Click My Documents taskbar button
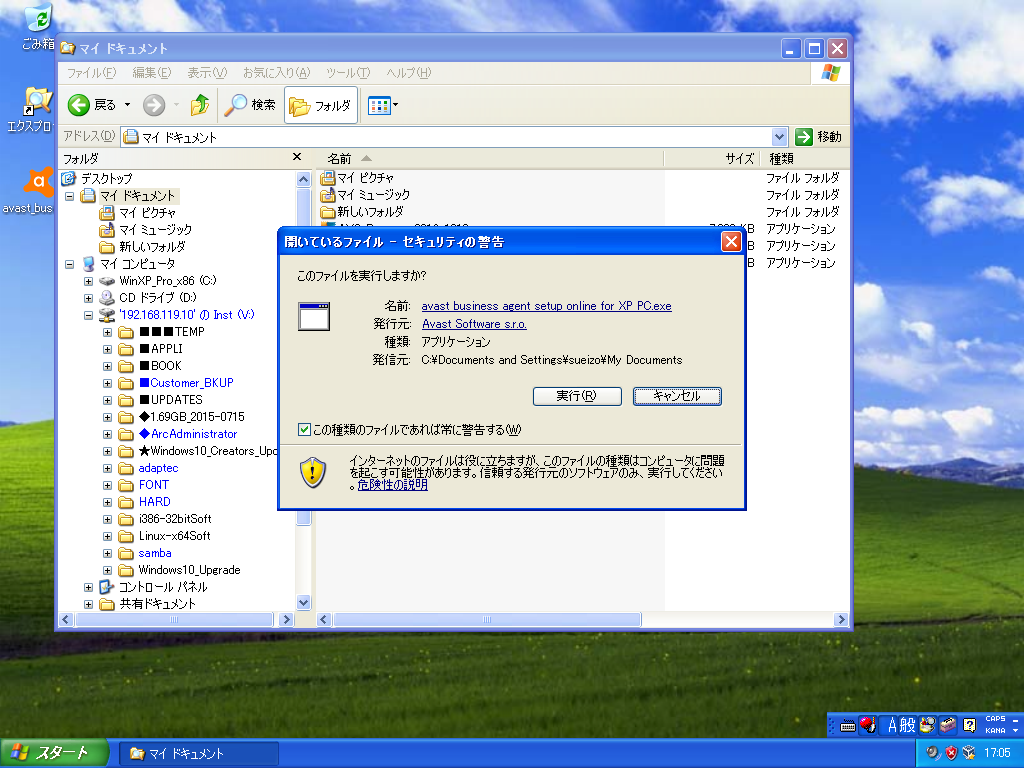Viewport: 1024px width, 768px height. (199, 754)
